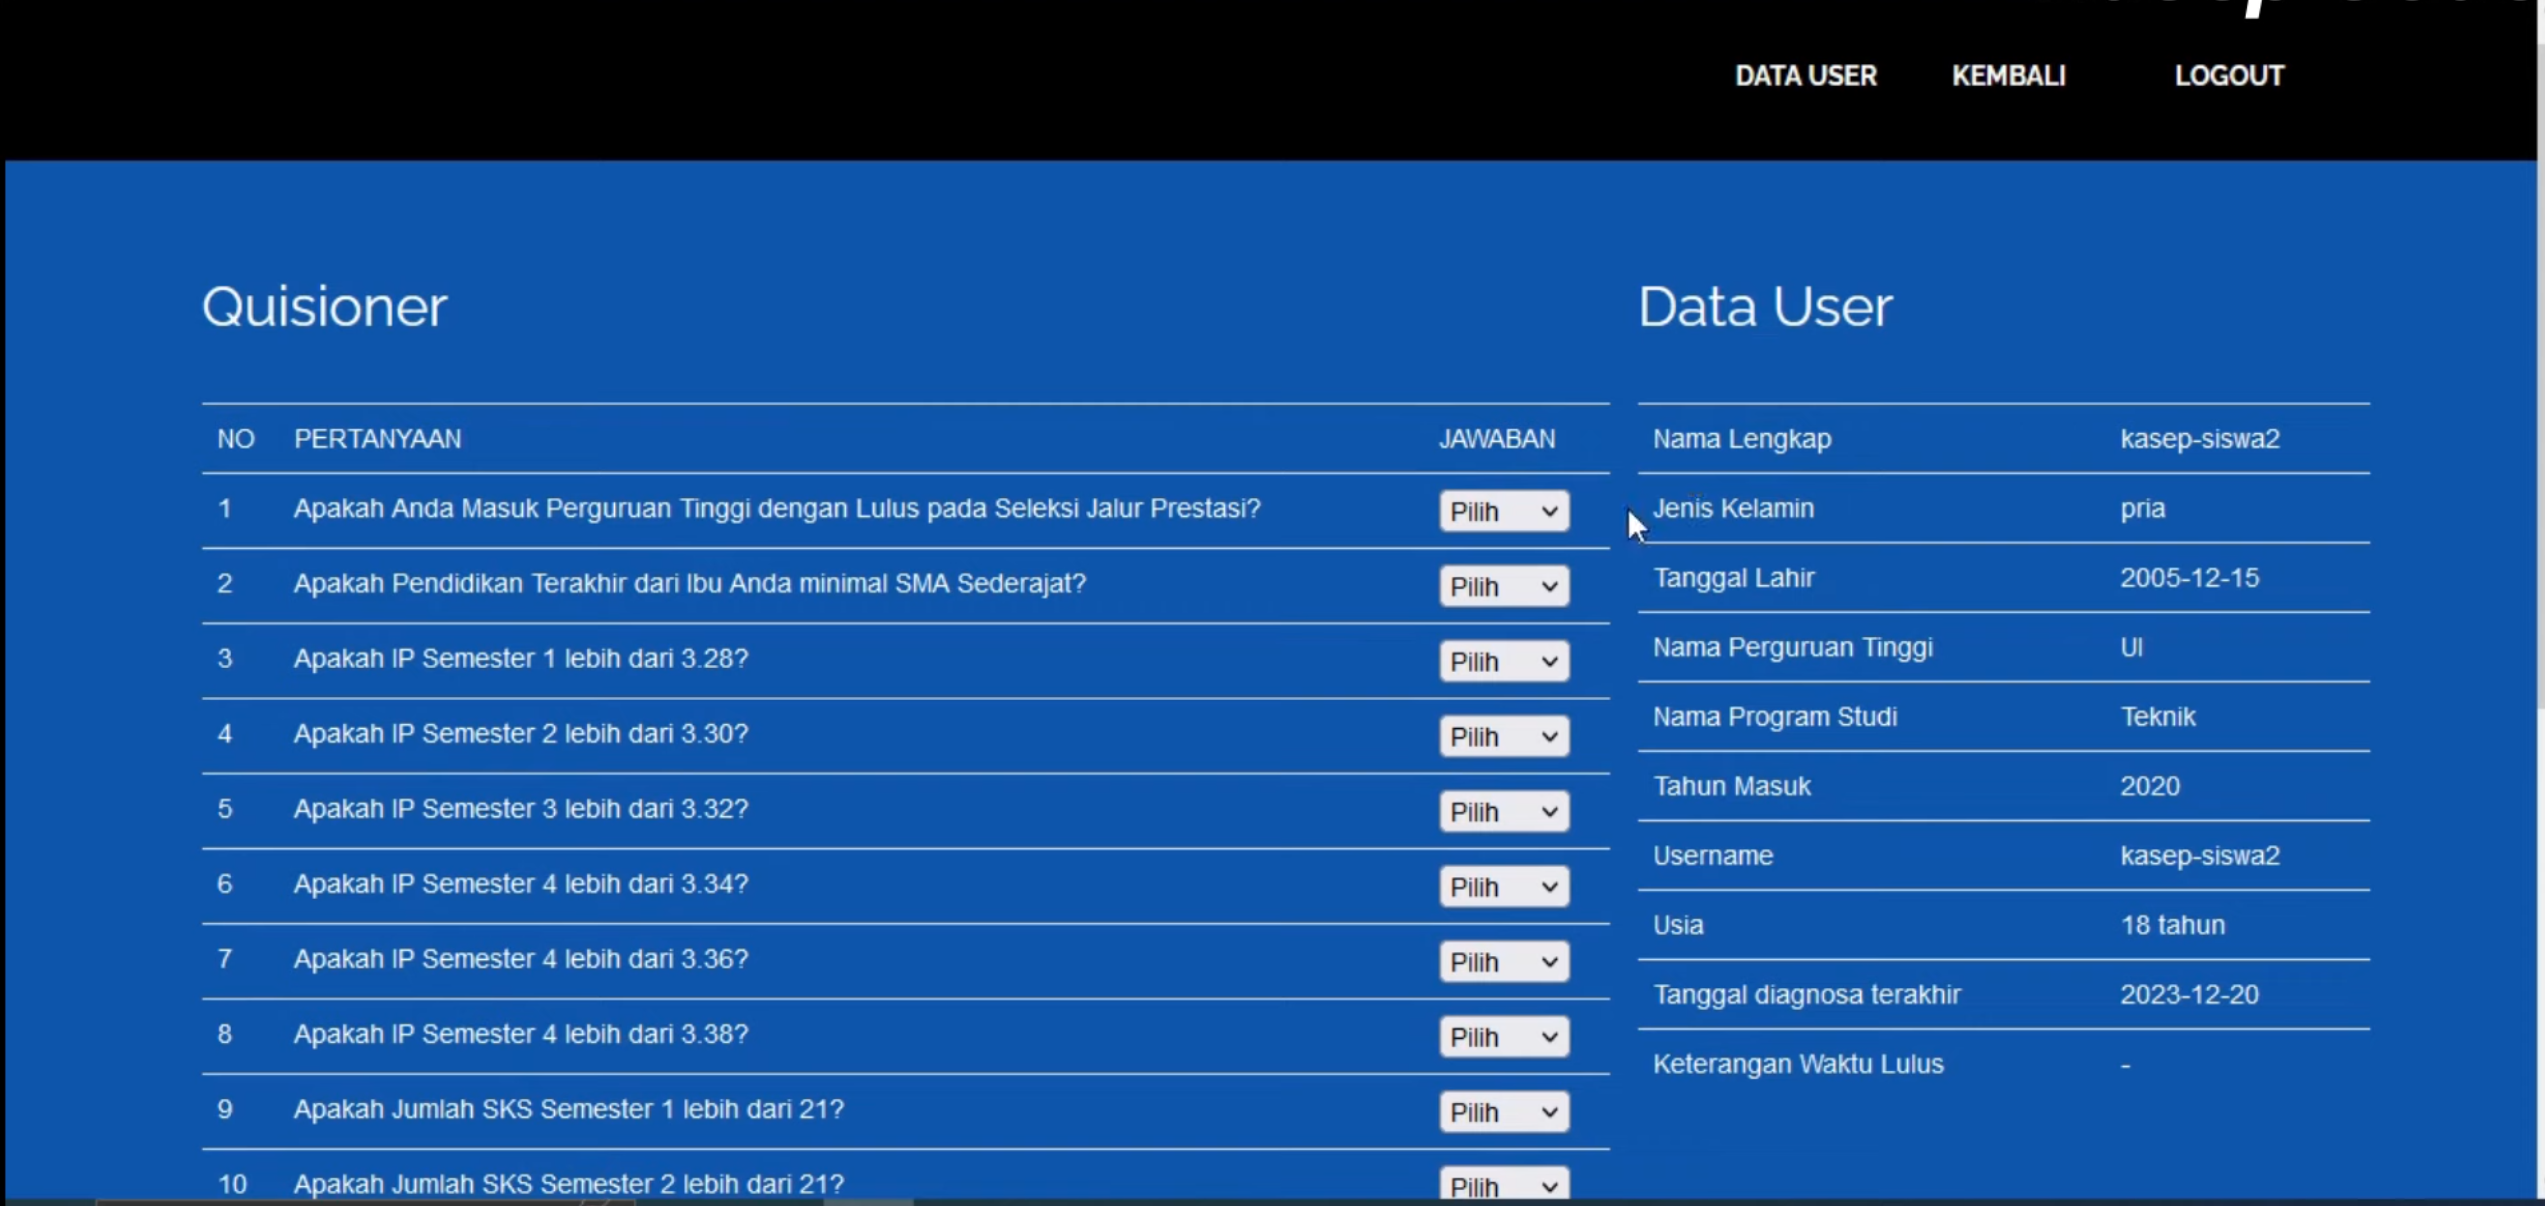This screenshot has height=1206, width=2545.
Task: Click the Nama Perguruan Tinggi label
Action: click(x=1793, y=647)
